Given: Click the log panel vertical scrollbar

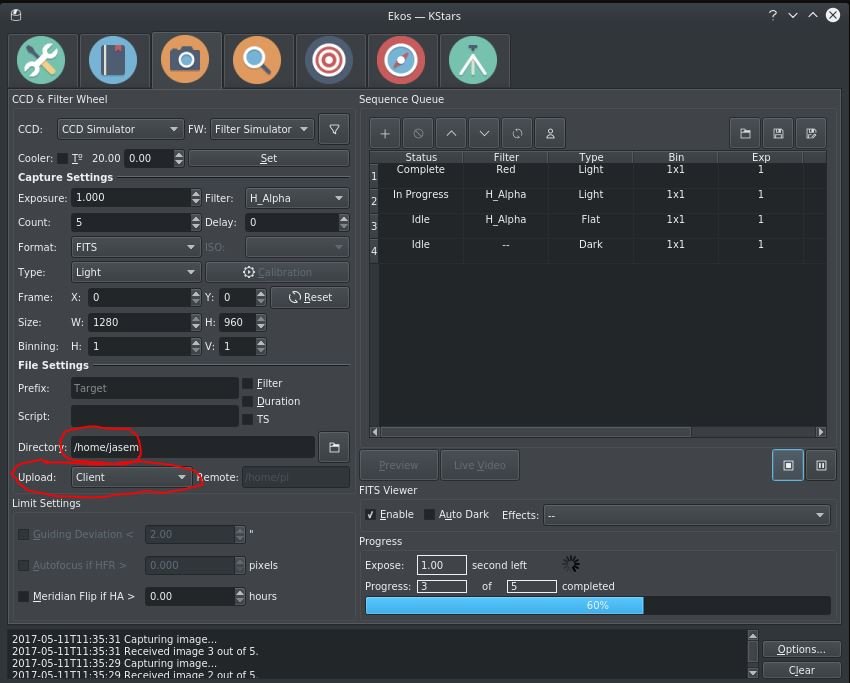Looking at the screenshot, I should (x=752, y=654).
